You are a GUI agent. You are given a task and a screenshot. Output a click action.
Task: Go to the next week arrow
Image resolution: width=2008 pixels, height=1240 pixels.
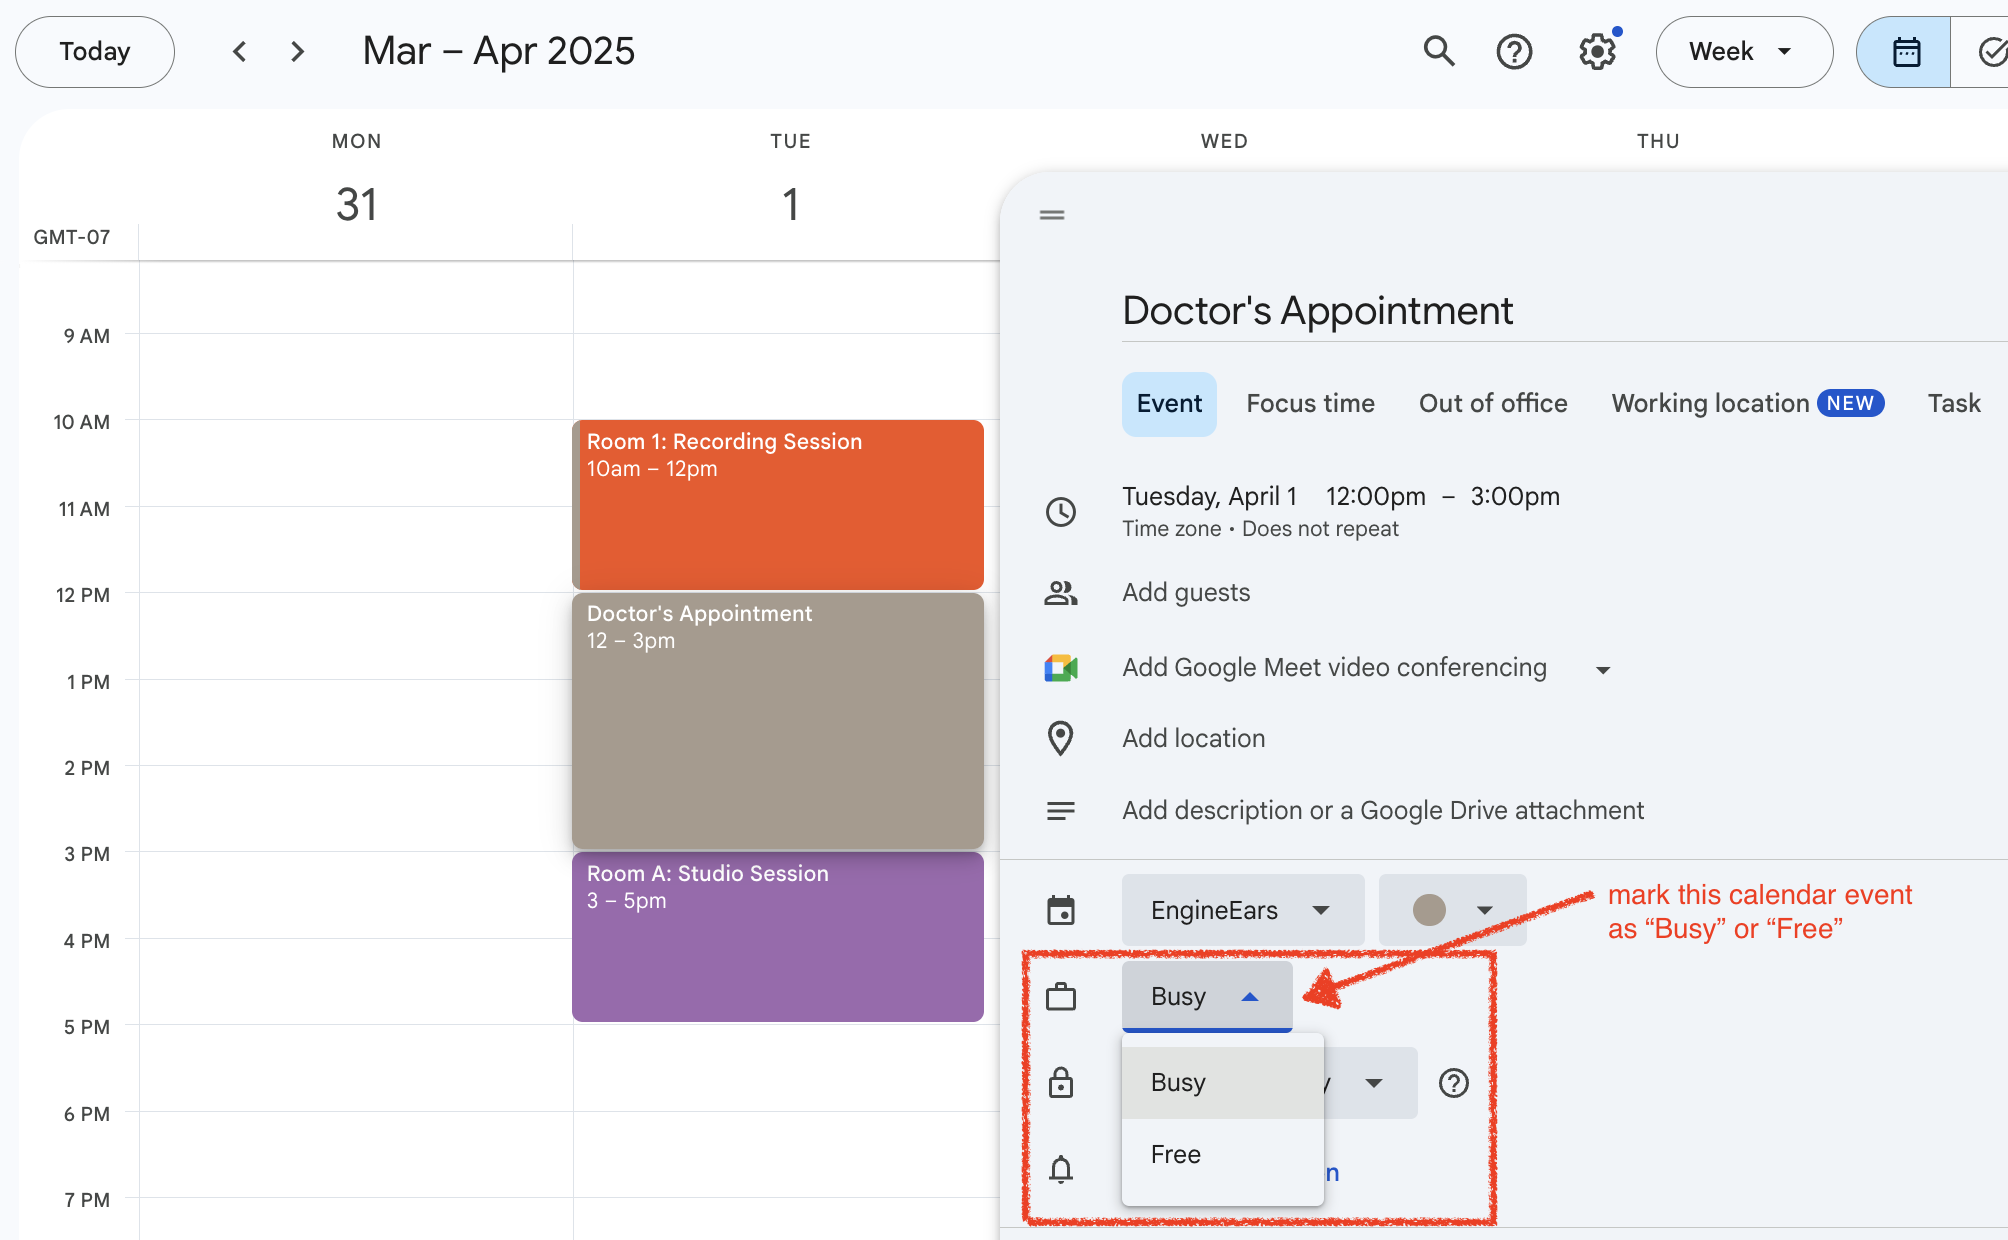point(297,51)
